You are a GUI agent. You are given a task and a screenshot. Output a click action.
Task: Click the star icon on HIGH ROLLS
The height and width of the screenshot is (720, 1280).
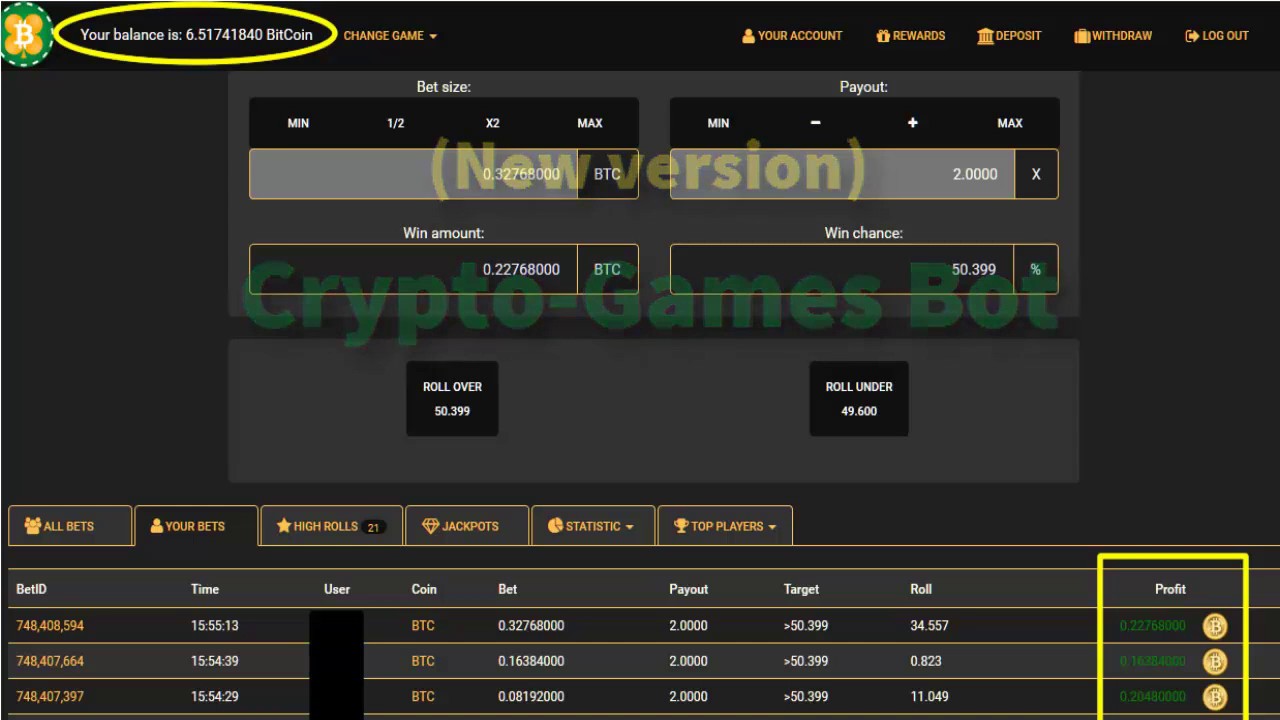point(284,526)
